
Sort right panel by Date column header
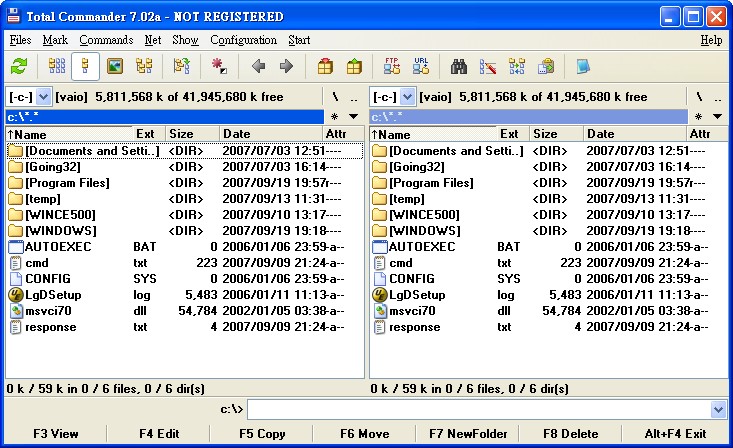click(x=635, y=134)
